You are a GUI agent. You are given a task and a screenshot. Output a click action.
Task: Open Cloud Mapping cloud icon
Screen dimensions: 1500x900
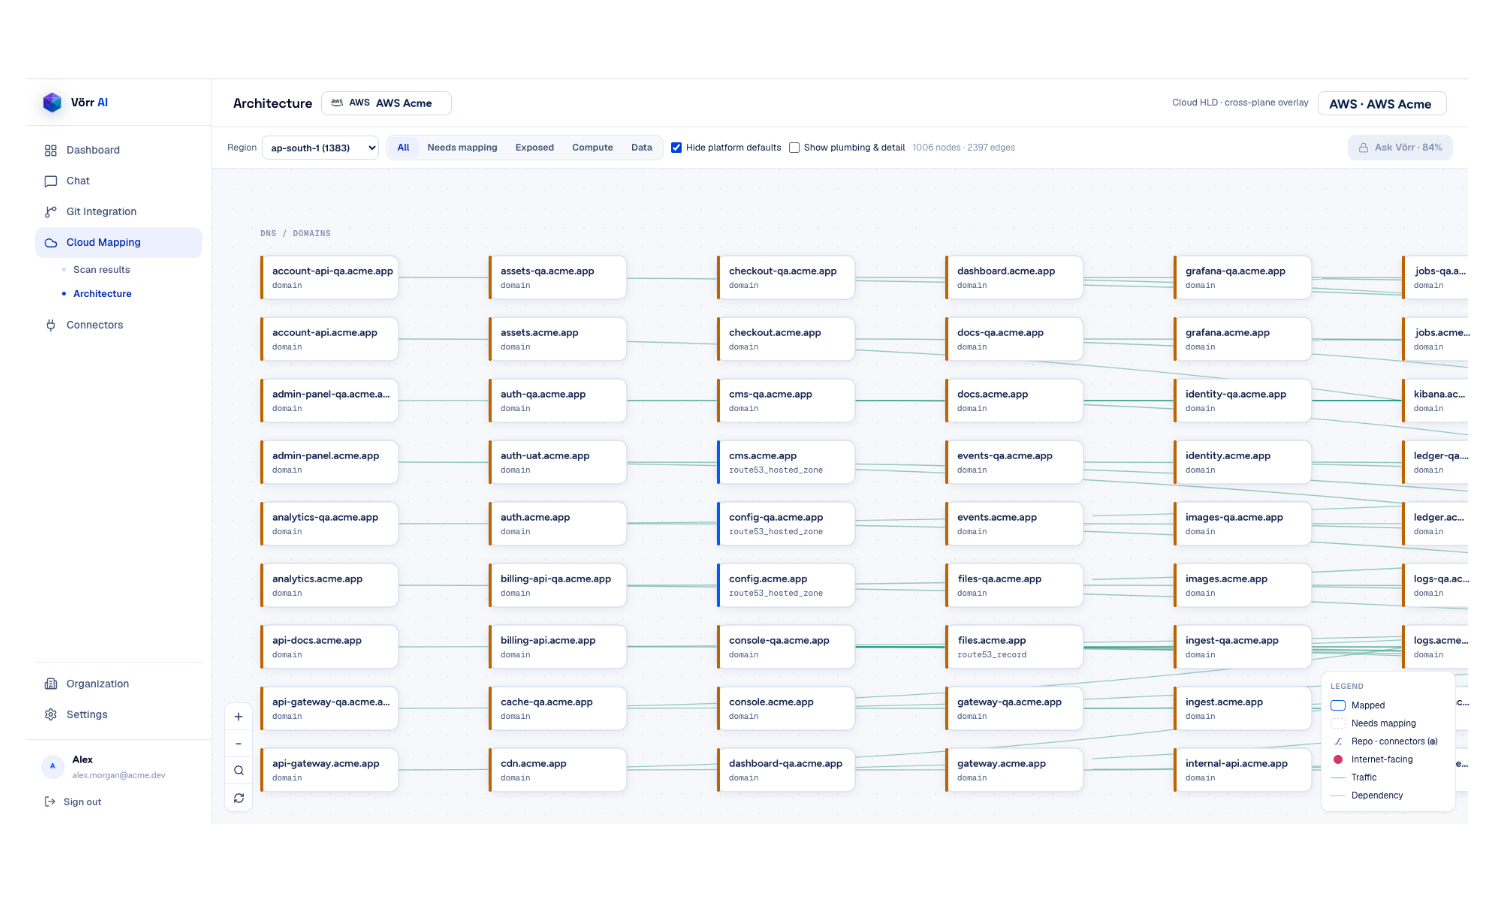(x=51, y=243)
